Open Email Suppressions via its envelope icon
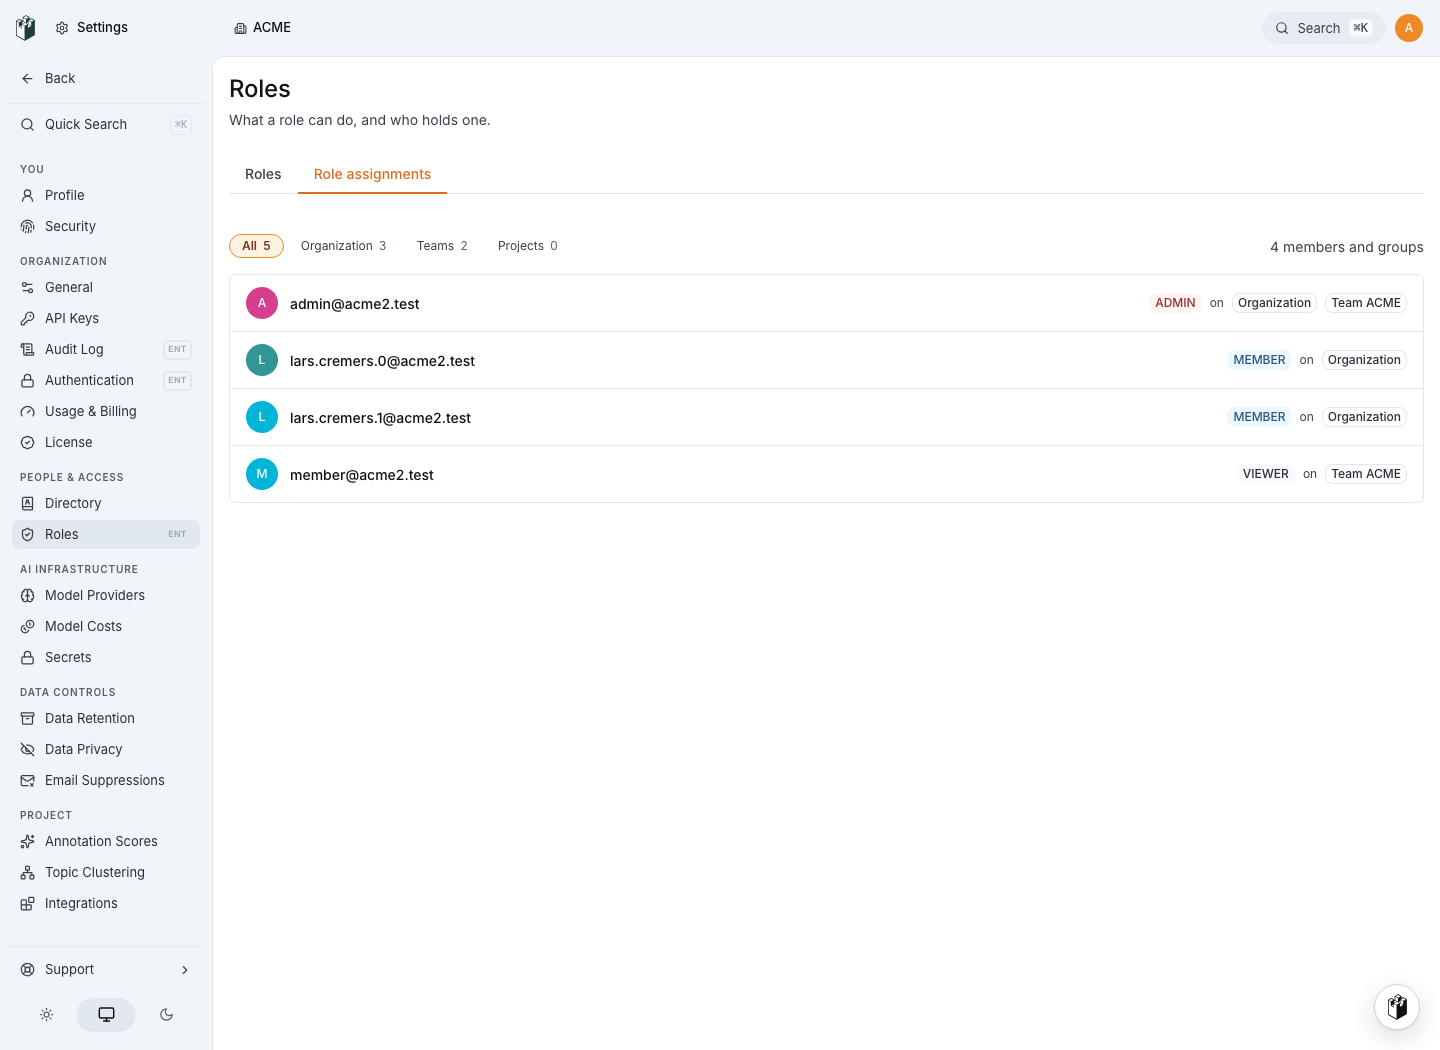 28,781
